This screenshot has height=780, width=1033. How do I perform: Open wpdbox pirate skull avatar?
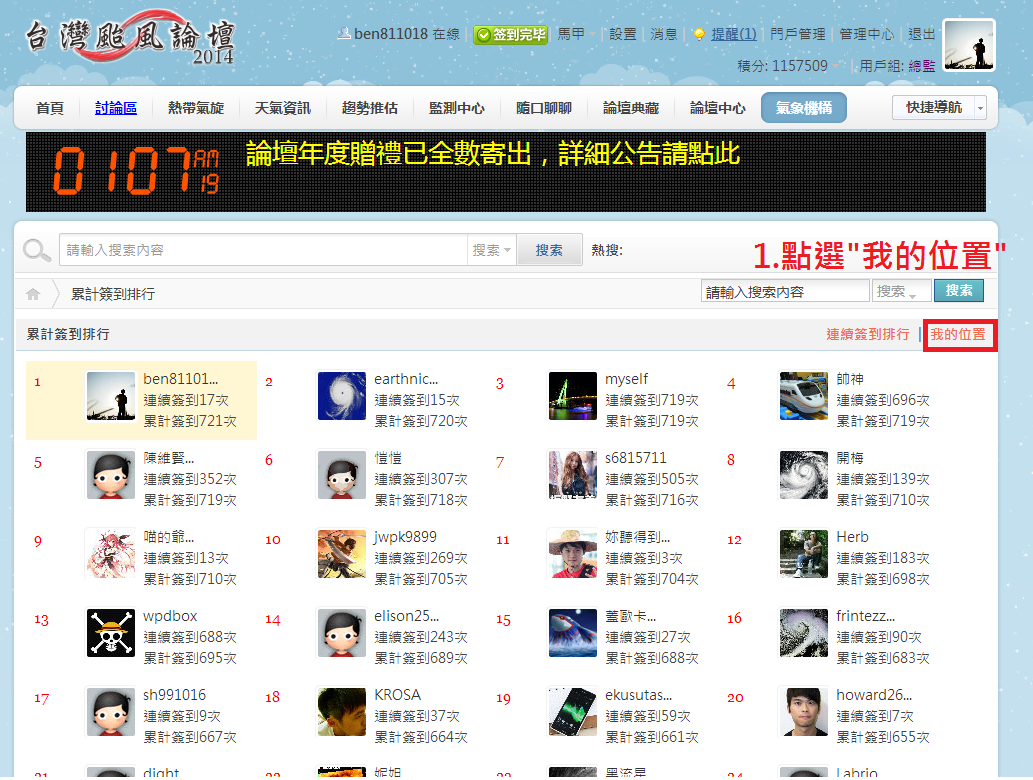111,633
